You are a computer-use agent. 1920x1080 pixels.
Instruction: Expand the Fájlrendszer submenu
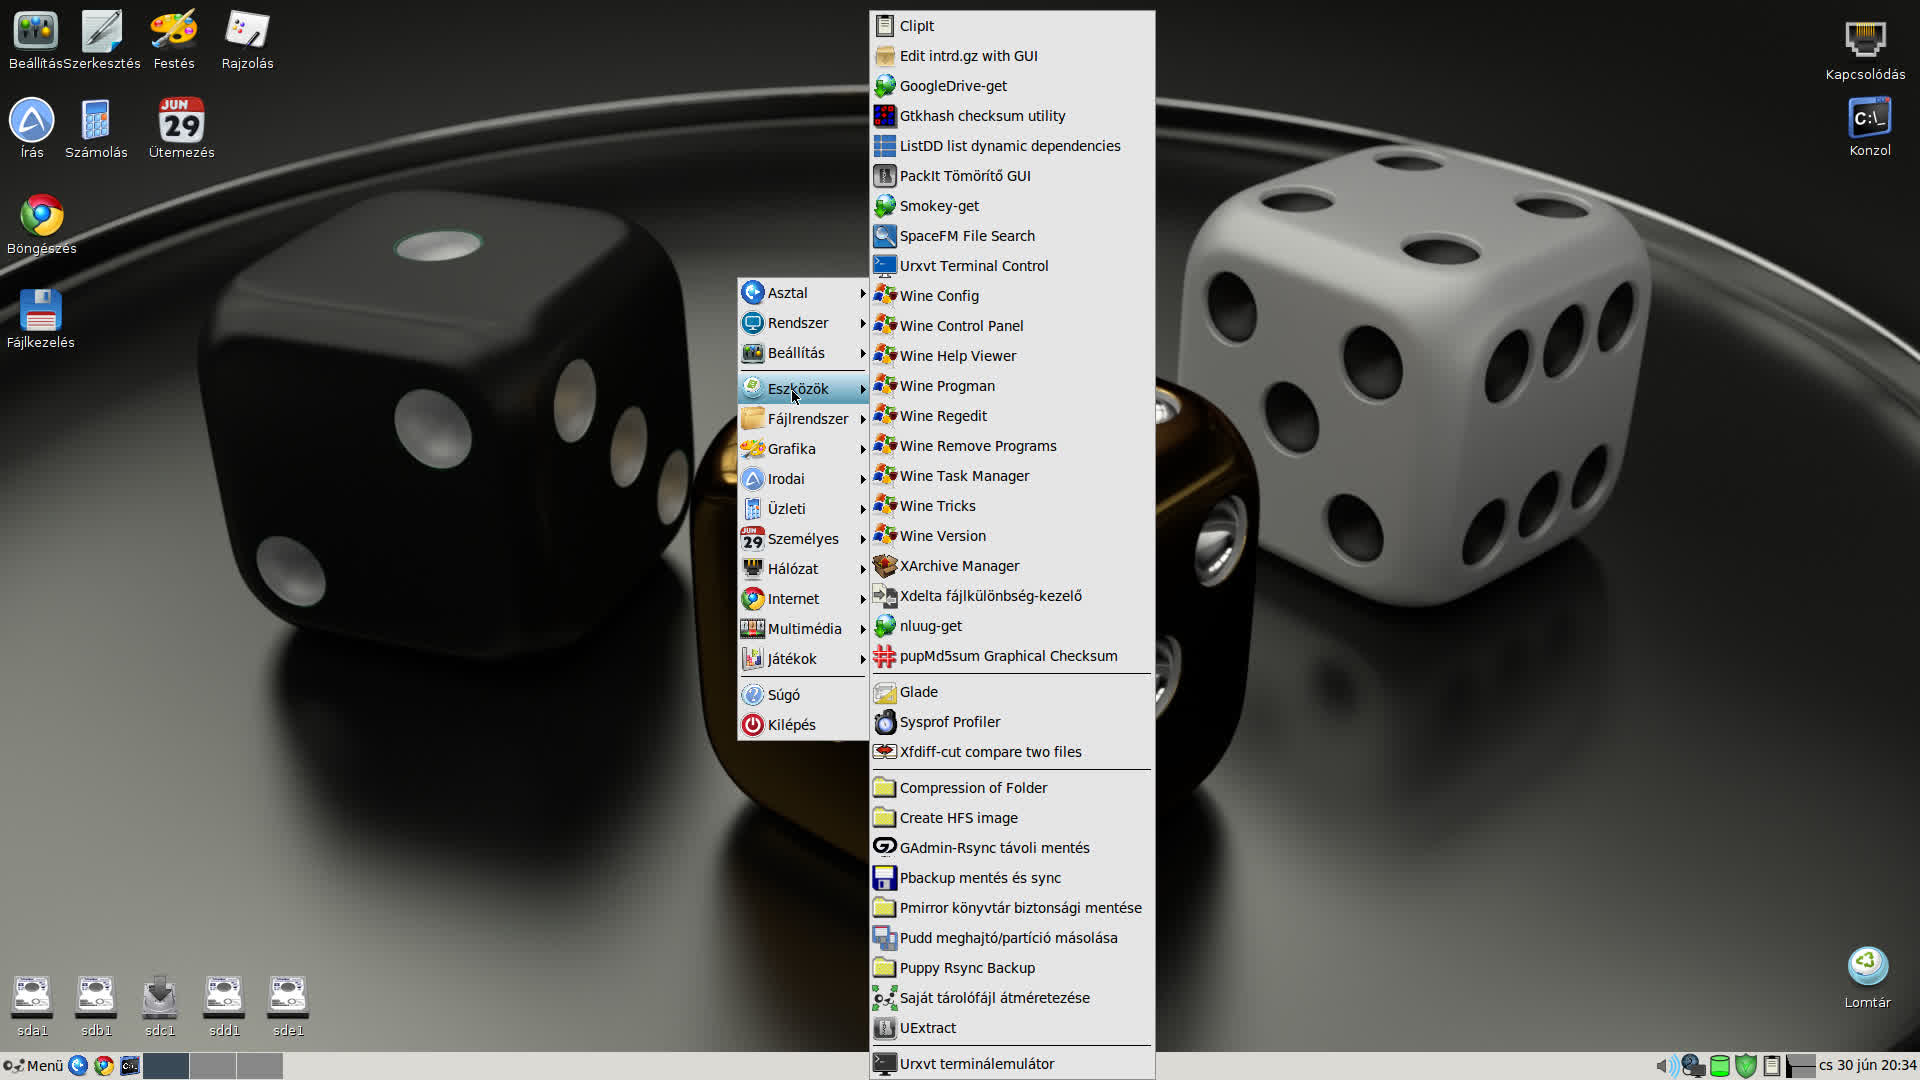[x=803, y=419]
